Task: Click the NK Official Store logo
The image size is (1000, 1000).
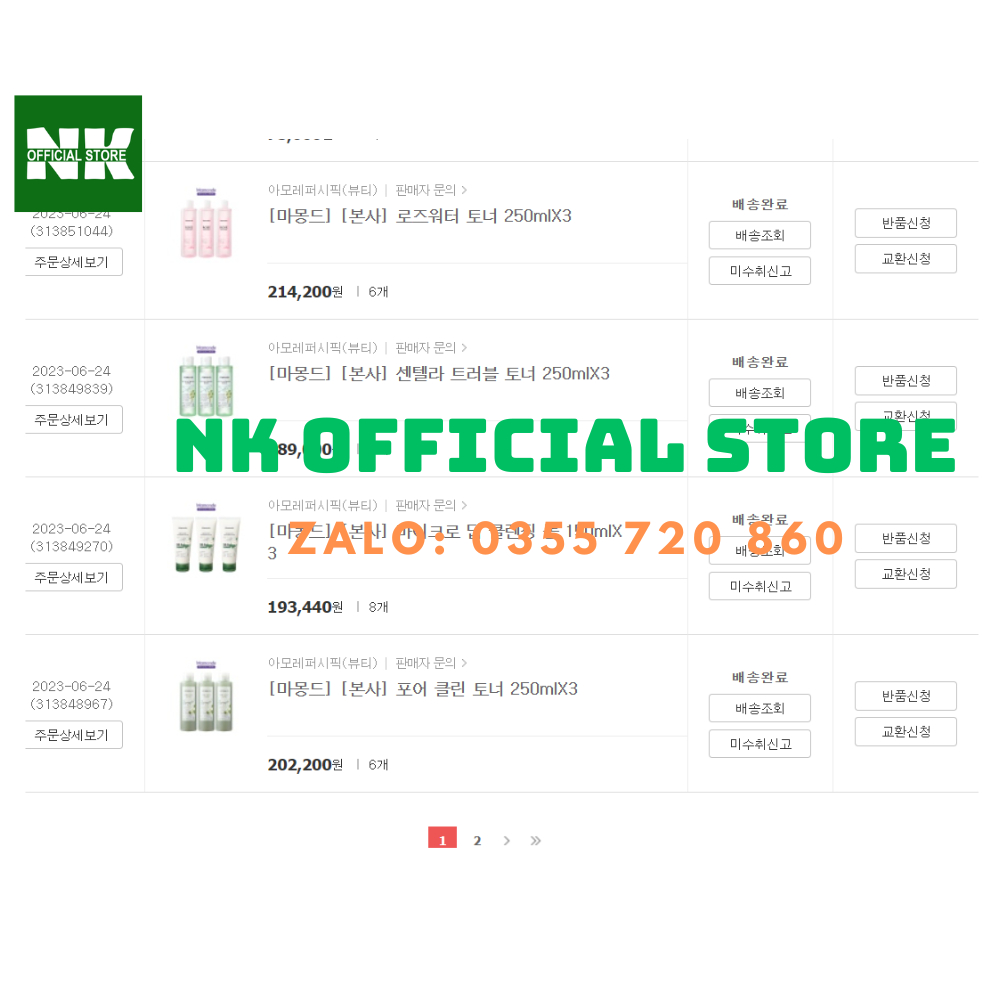Action: pyautogui.click(x=78, y=153)
